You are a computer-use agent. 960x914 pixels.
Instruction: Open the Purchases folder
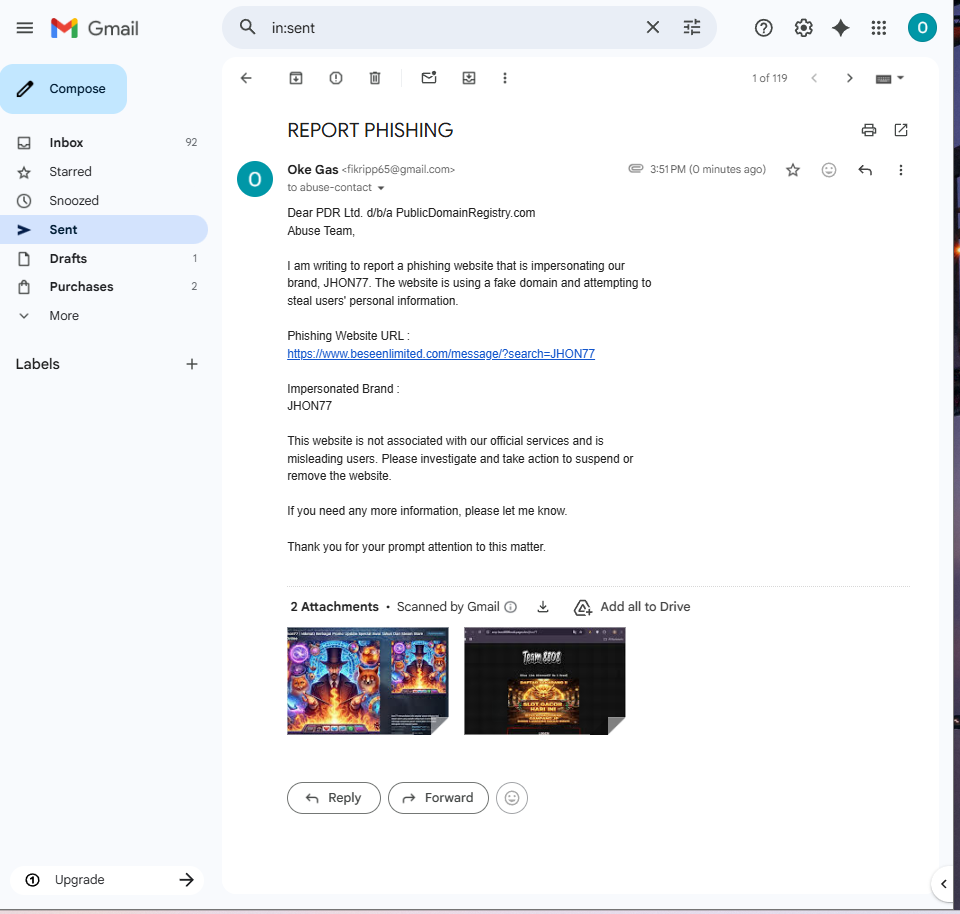click(104, 287)
